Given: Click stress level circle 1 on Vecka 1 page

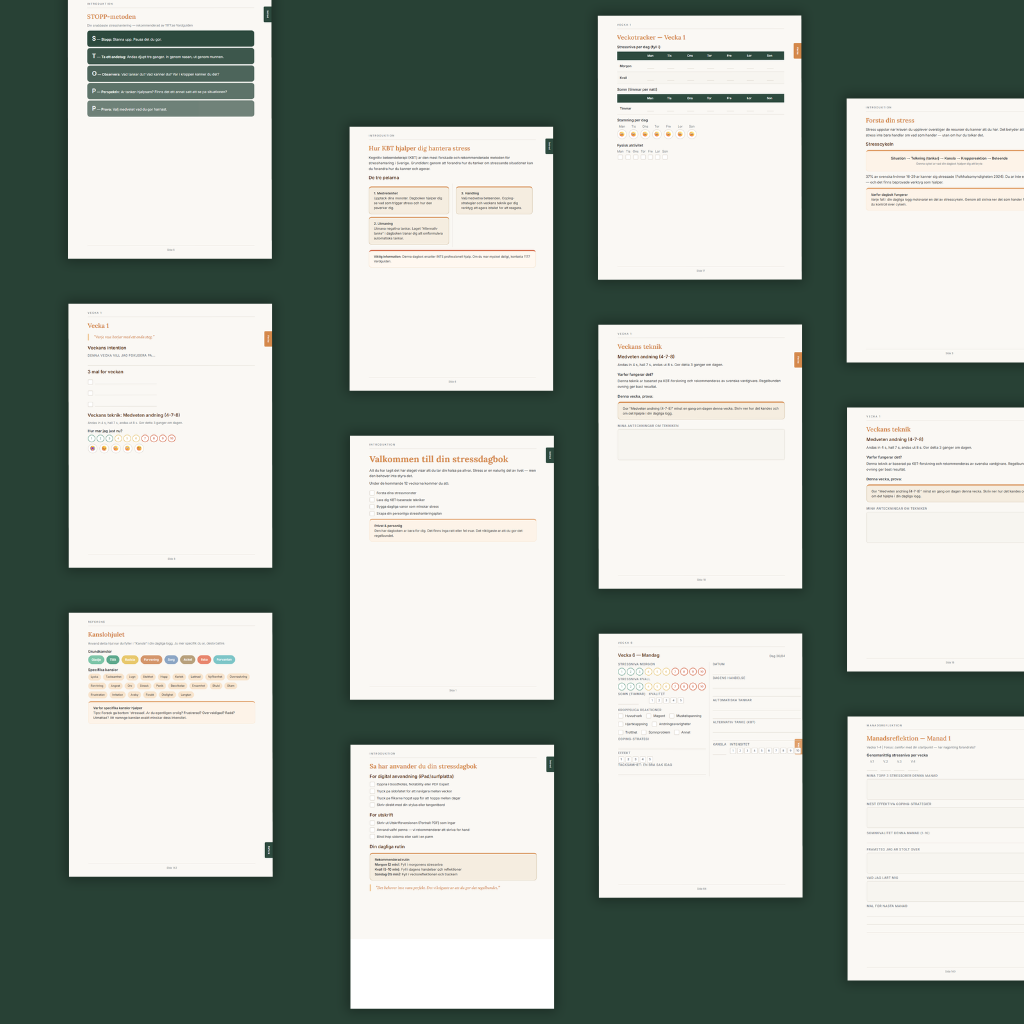Looking at the screenshot, I should [x=91, y=438].
